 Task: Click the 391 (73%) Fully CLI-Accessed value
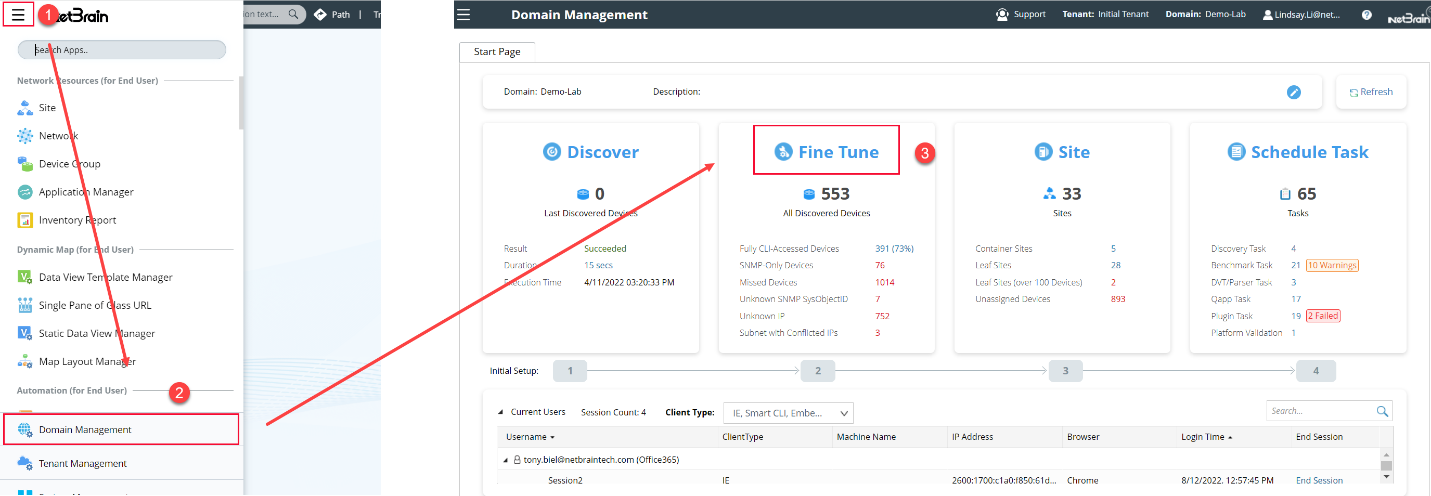tap(895, 249)
